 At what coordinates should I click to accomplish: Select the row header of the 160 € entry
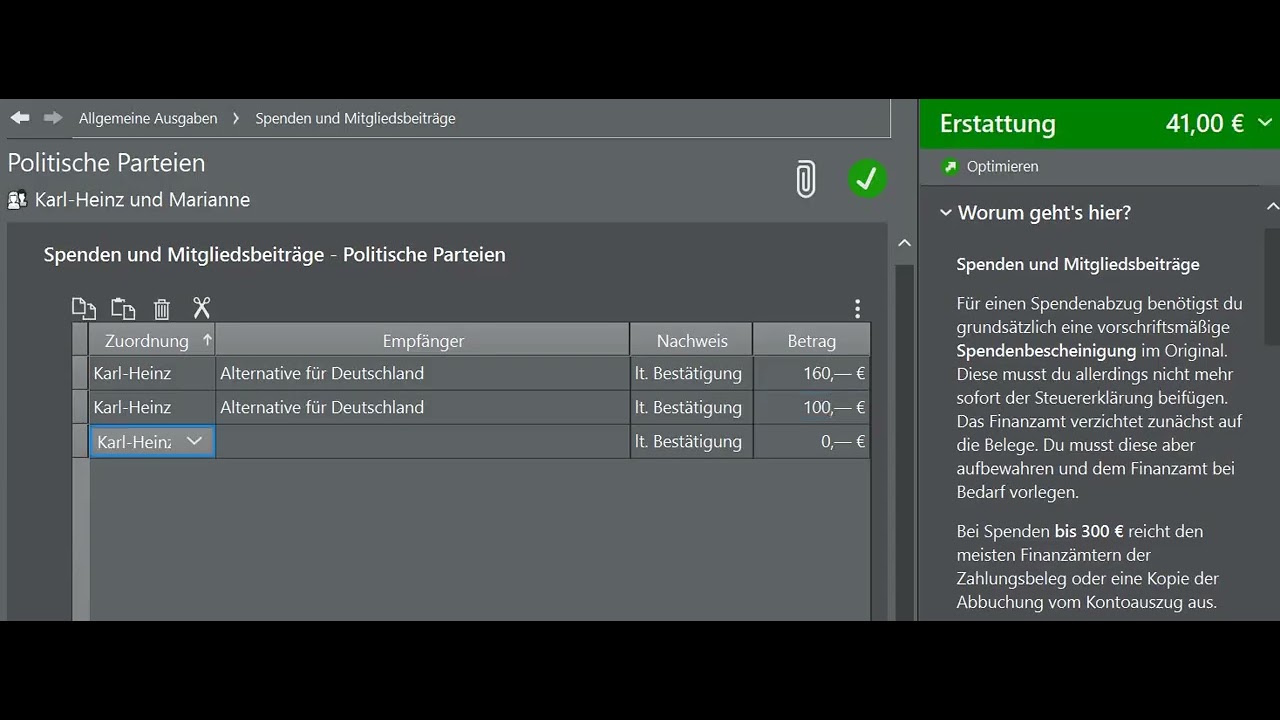pos(80,374)
